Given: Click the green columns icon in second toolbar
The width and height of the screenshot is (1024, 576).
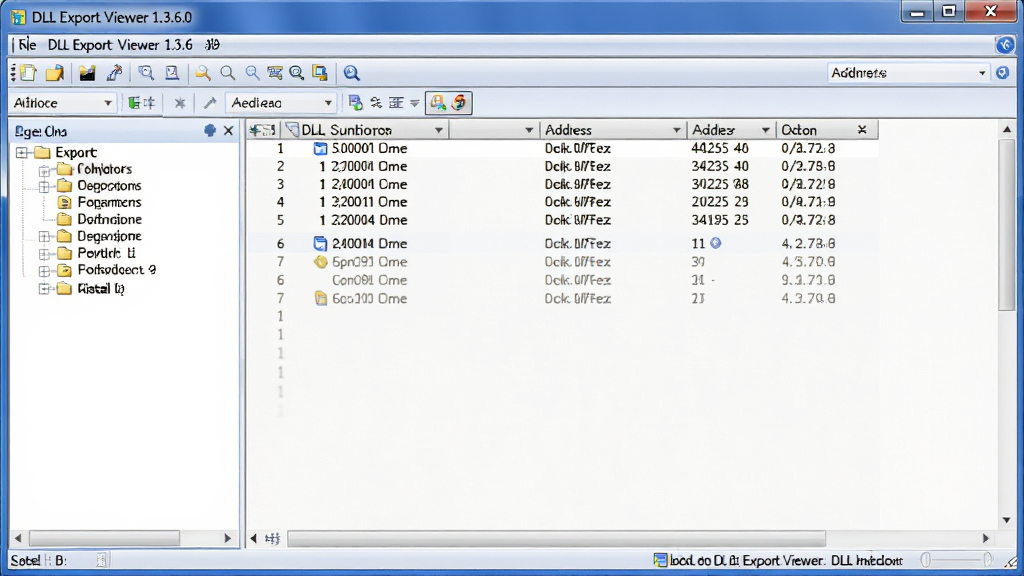Looking at the screenshot, I should [134, 103].
